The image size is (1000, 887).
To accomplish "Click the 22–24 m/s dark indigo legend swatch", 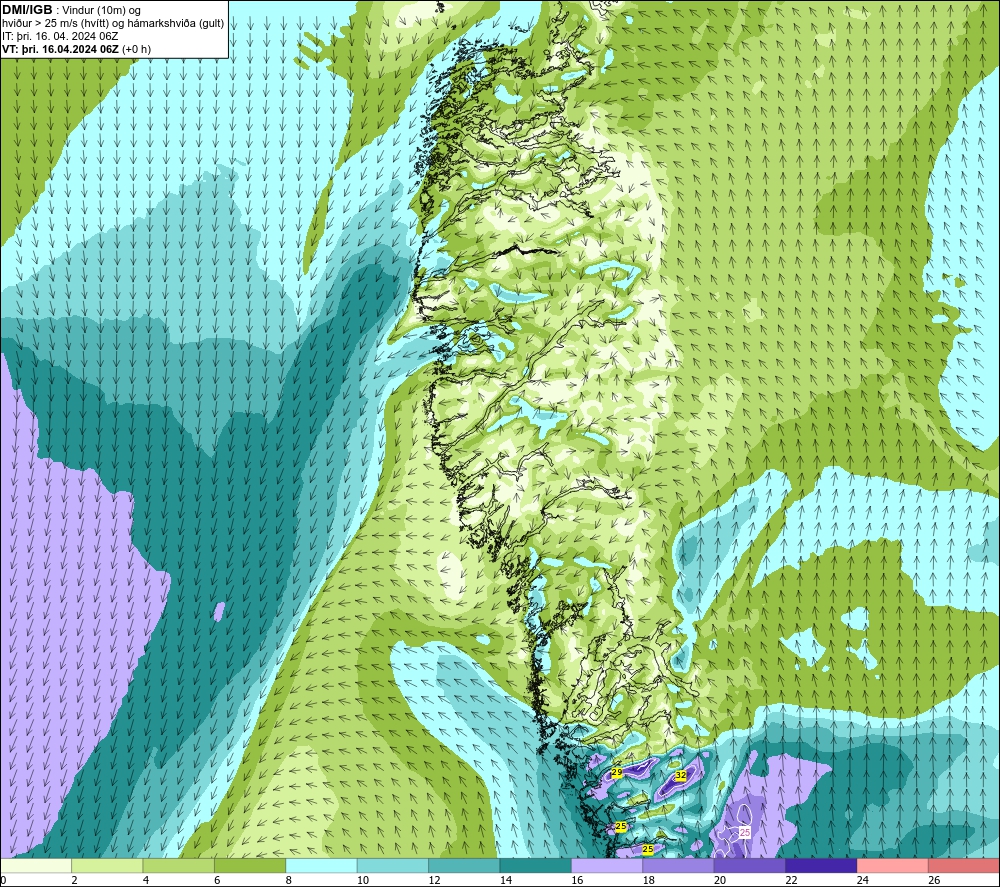I will [x=821, y=866].
